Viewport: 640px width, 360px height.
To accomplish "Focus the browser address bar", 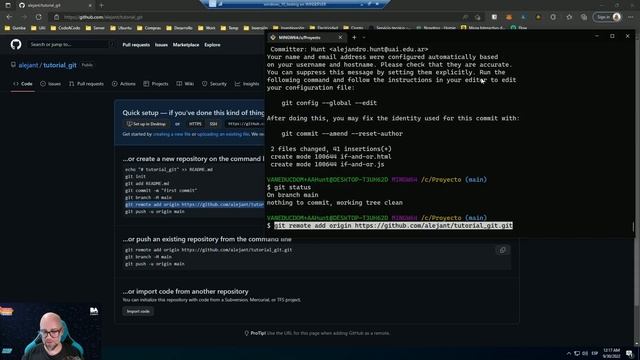I will tap(261, 17).
